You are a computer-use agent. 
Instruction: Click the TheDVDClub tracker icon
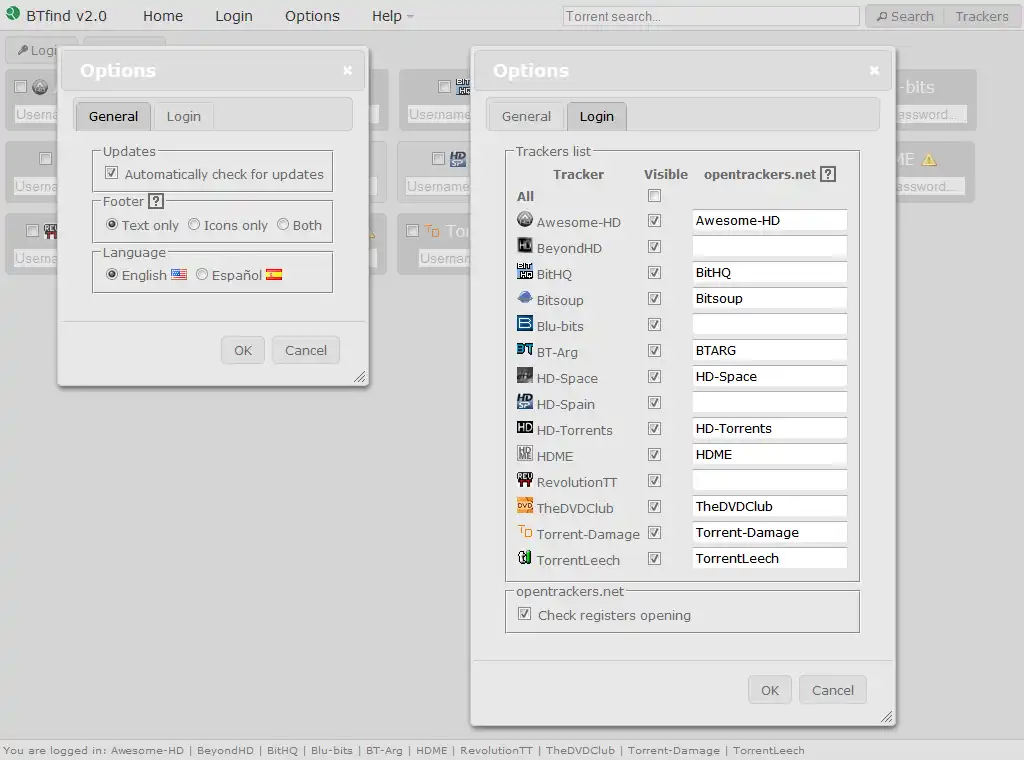tap(524, 505)
